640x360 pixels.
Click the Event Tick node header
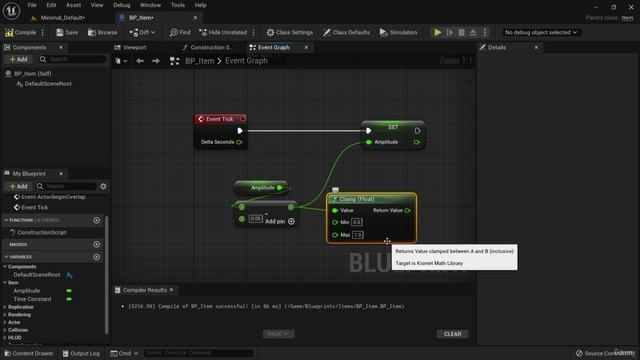coord(220,119)
